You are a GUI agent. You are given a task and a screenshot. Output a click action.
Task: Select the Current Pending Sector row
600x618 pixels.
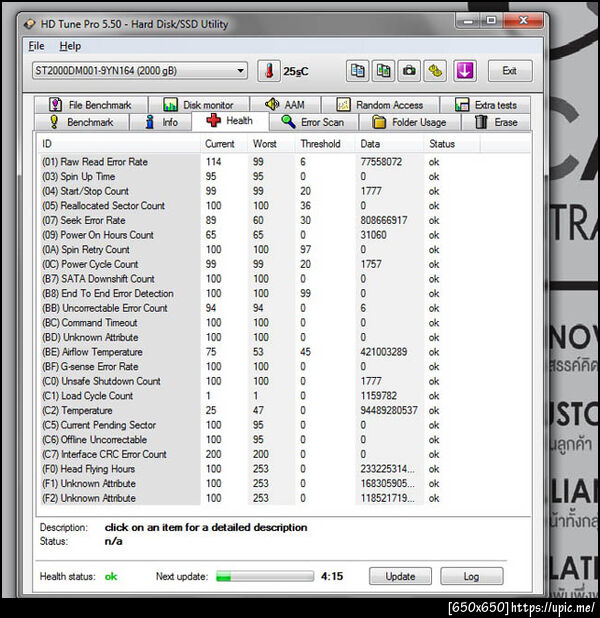260,425
